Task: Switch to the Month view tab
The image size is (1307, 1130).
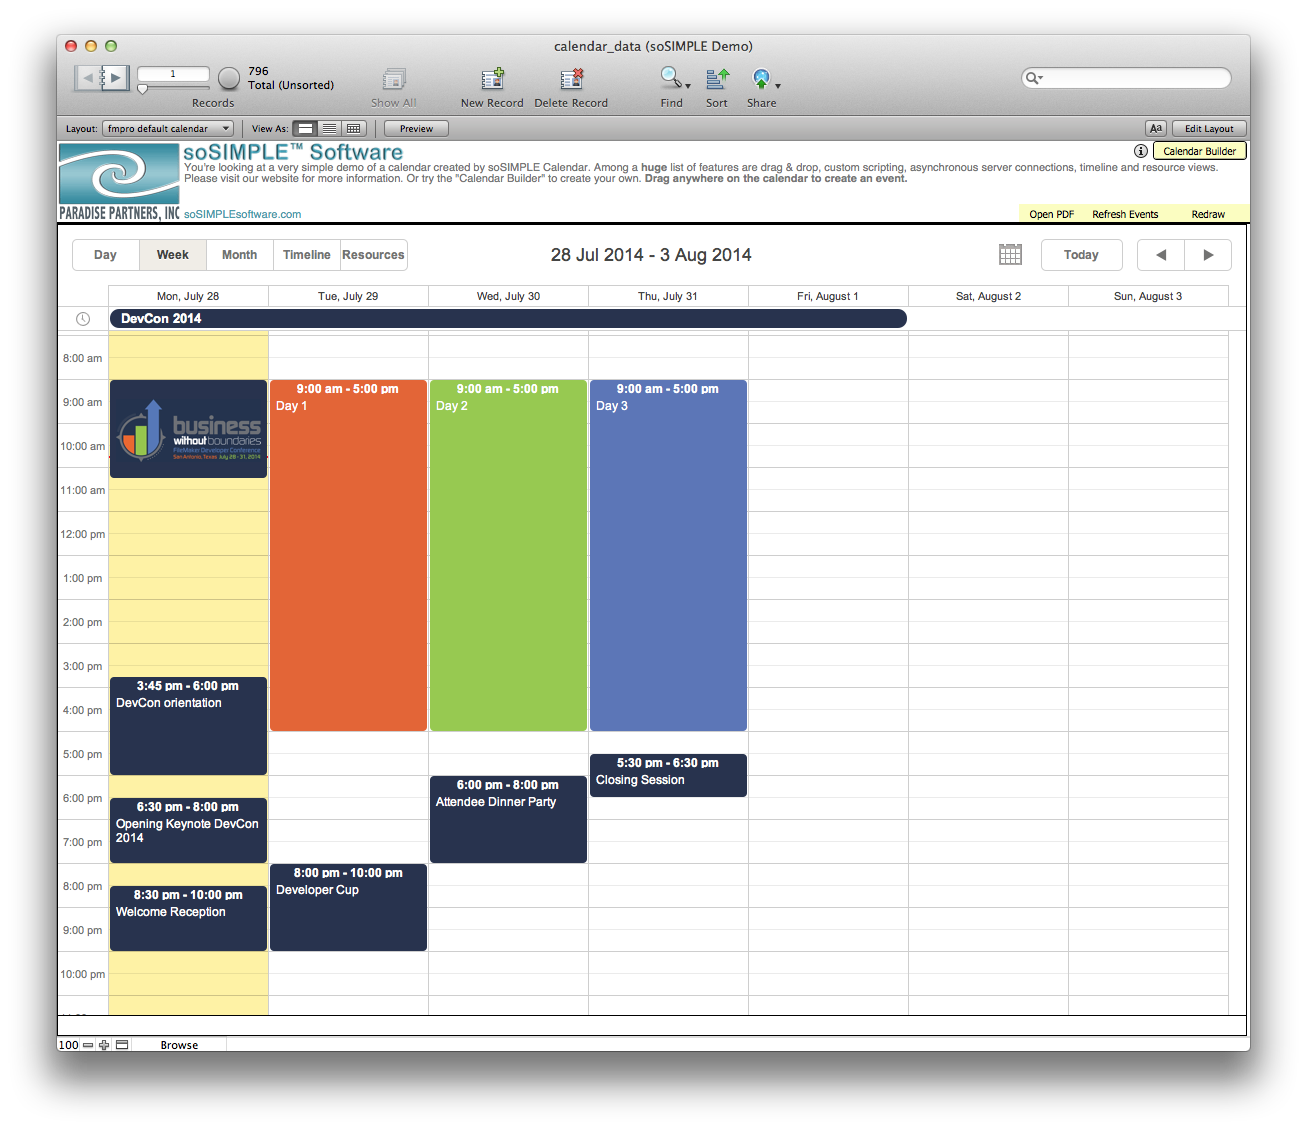Action: [239, 255]
